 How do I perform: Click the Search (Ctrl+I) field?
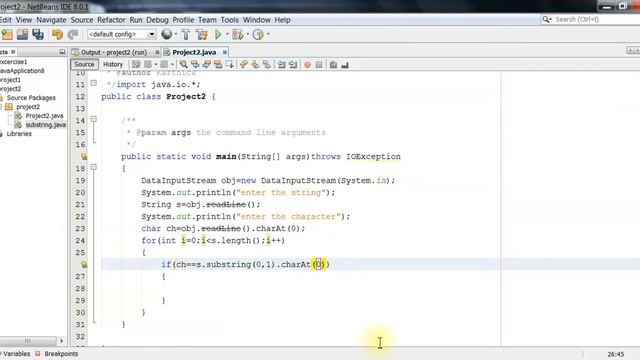pyautogui.click(x=591, y=19)
